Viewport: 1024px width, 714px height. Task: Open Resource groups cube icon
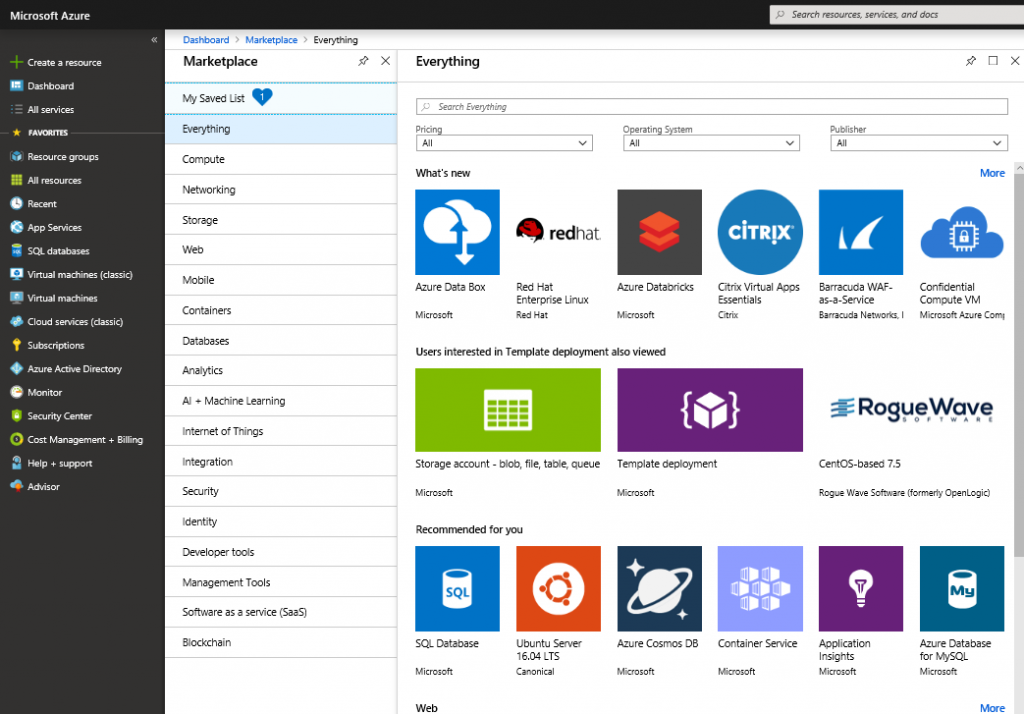(16, 156)
